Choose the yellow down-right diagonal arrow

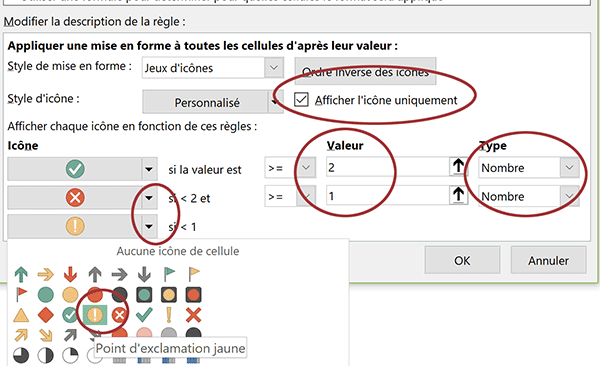[46, 335]
